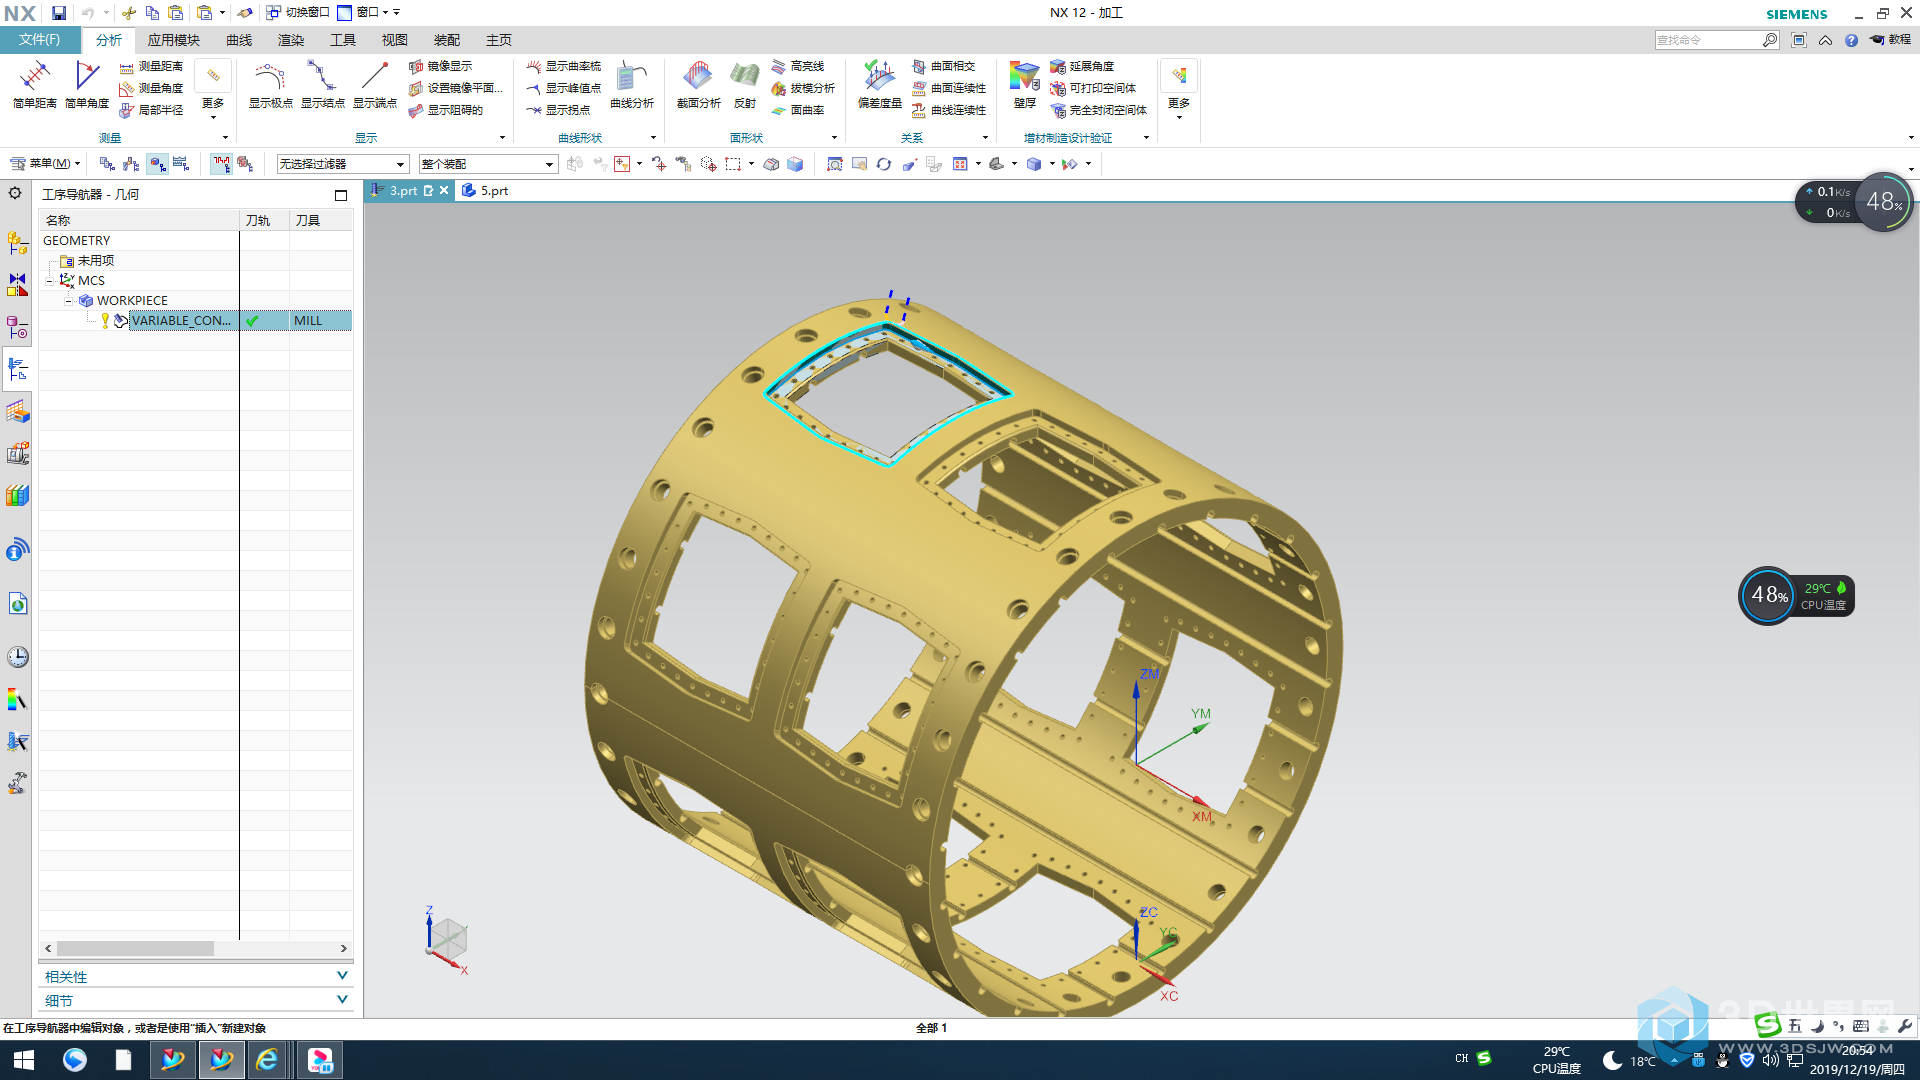1920x1080 pixels.
Task: Toggle Machining Method View button
Action: (181, 164)
